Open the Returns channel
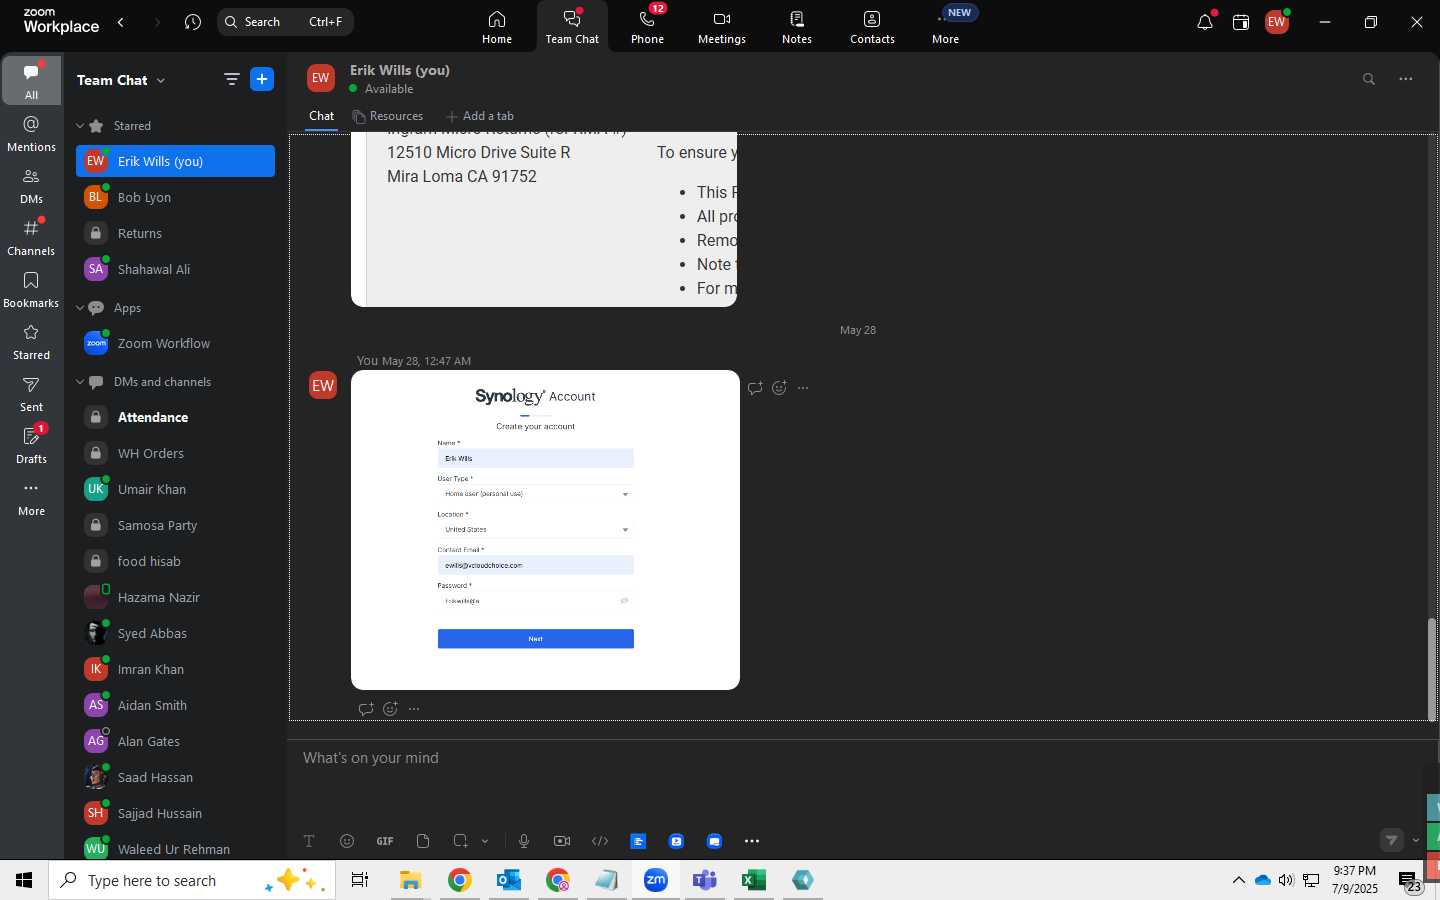This screenshot has height=900, width=1440. coord(175,233)
